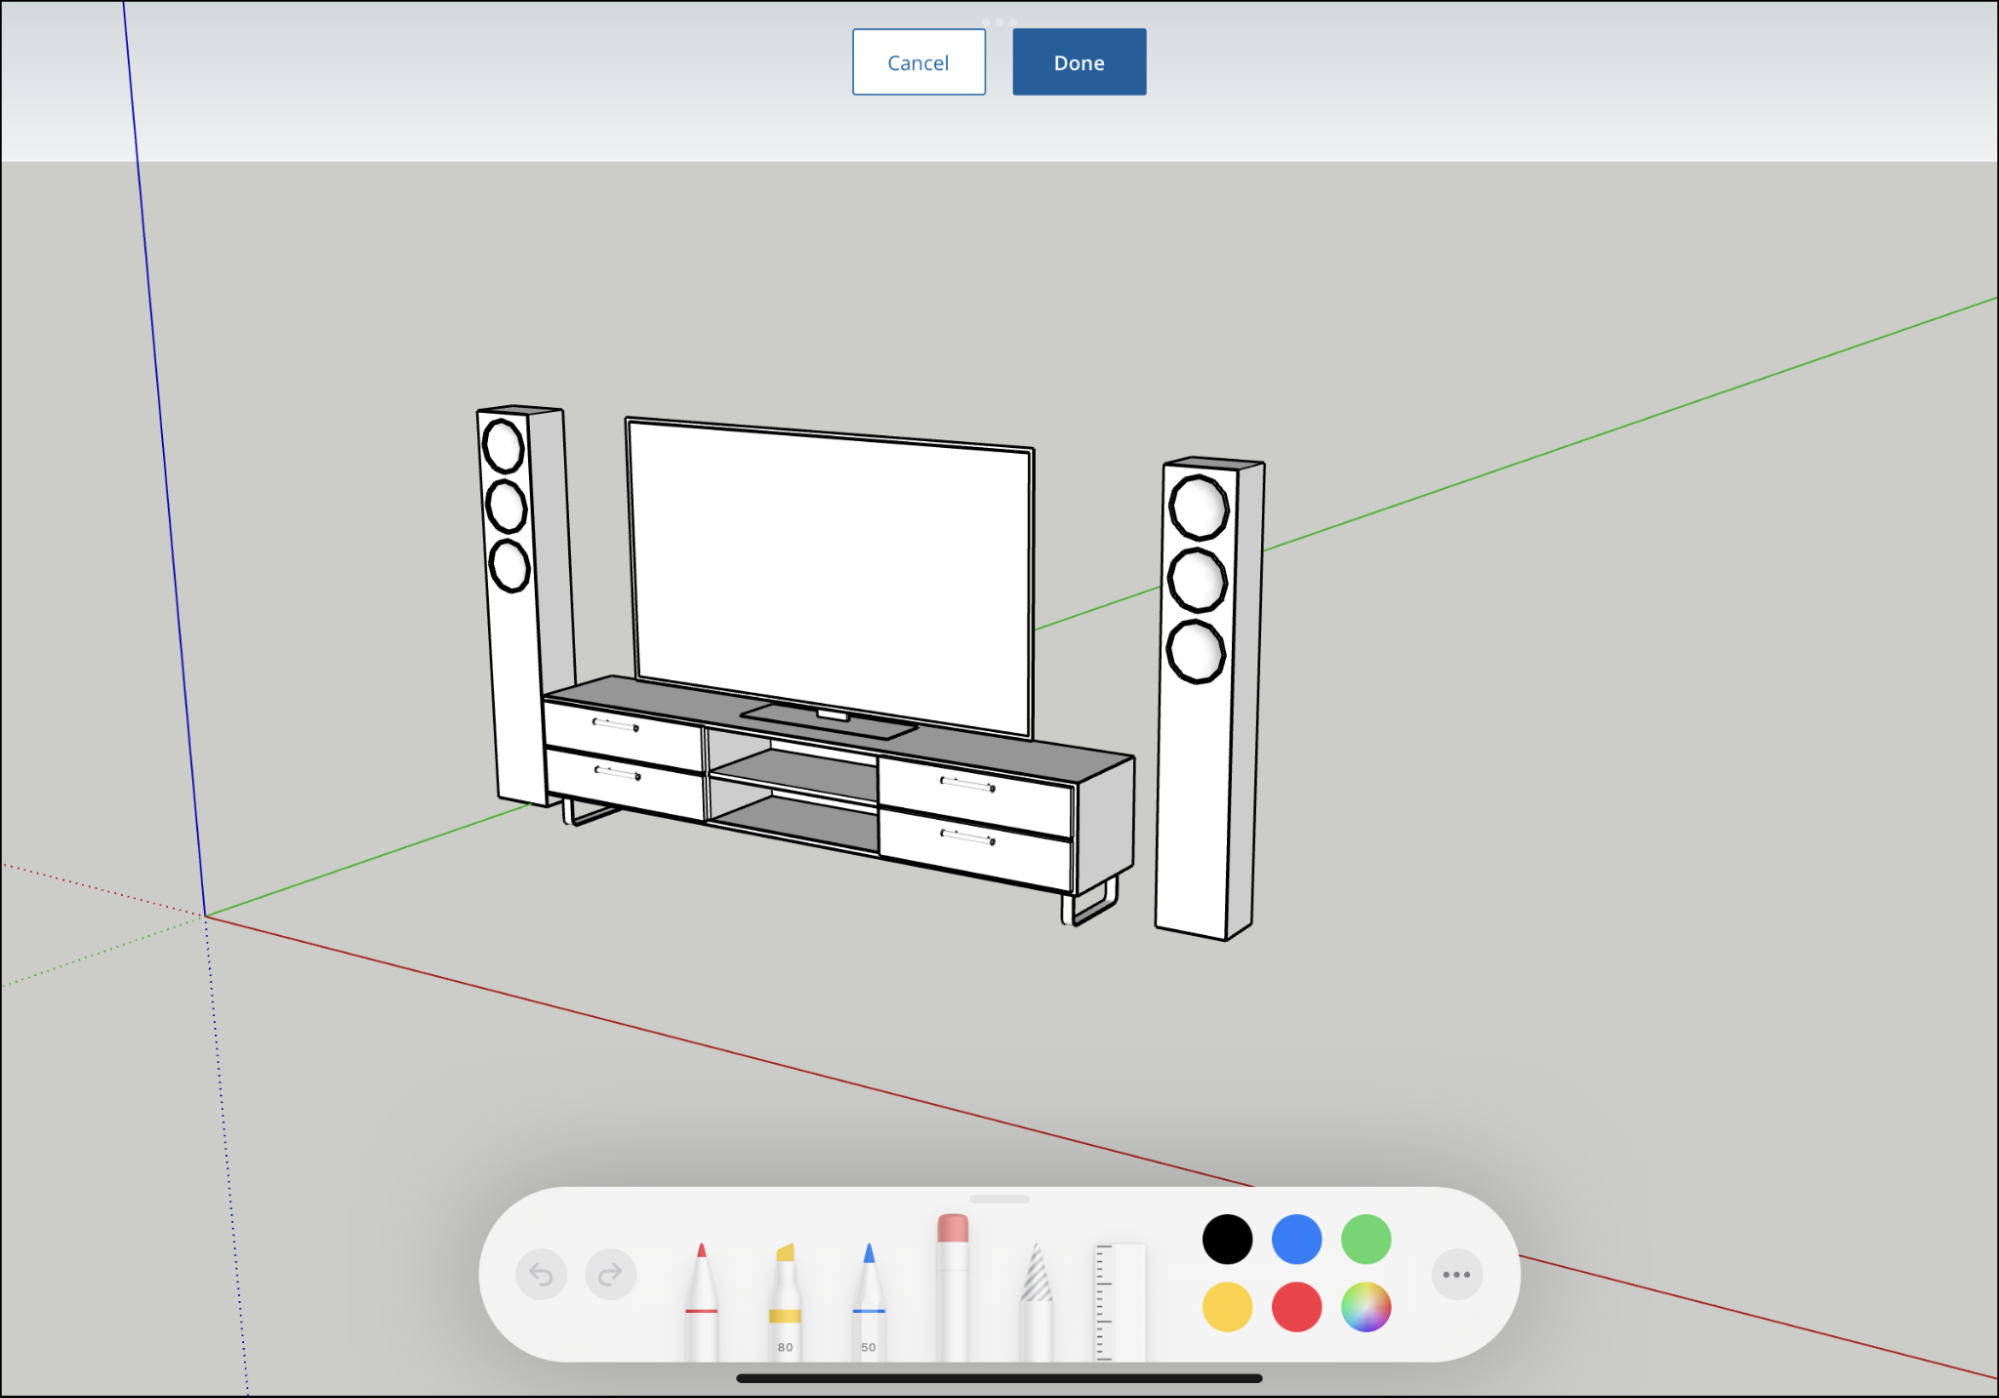
Task: Tap the Cancel button
Action: point(918,62)
